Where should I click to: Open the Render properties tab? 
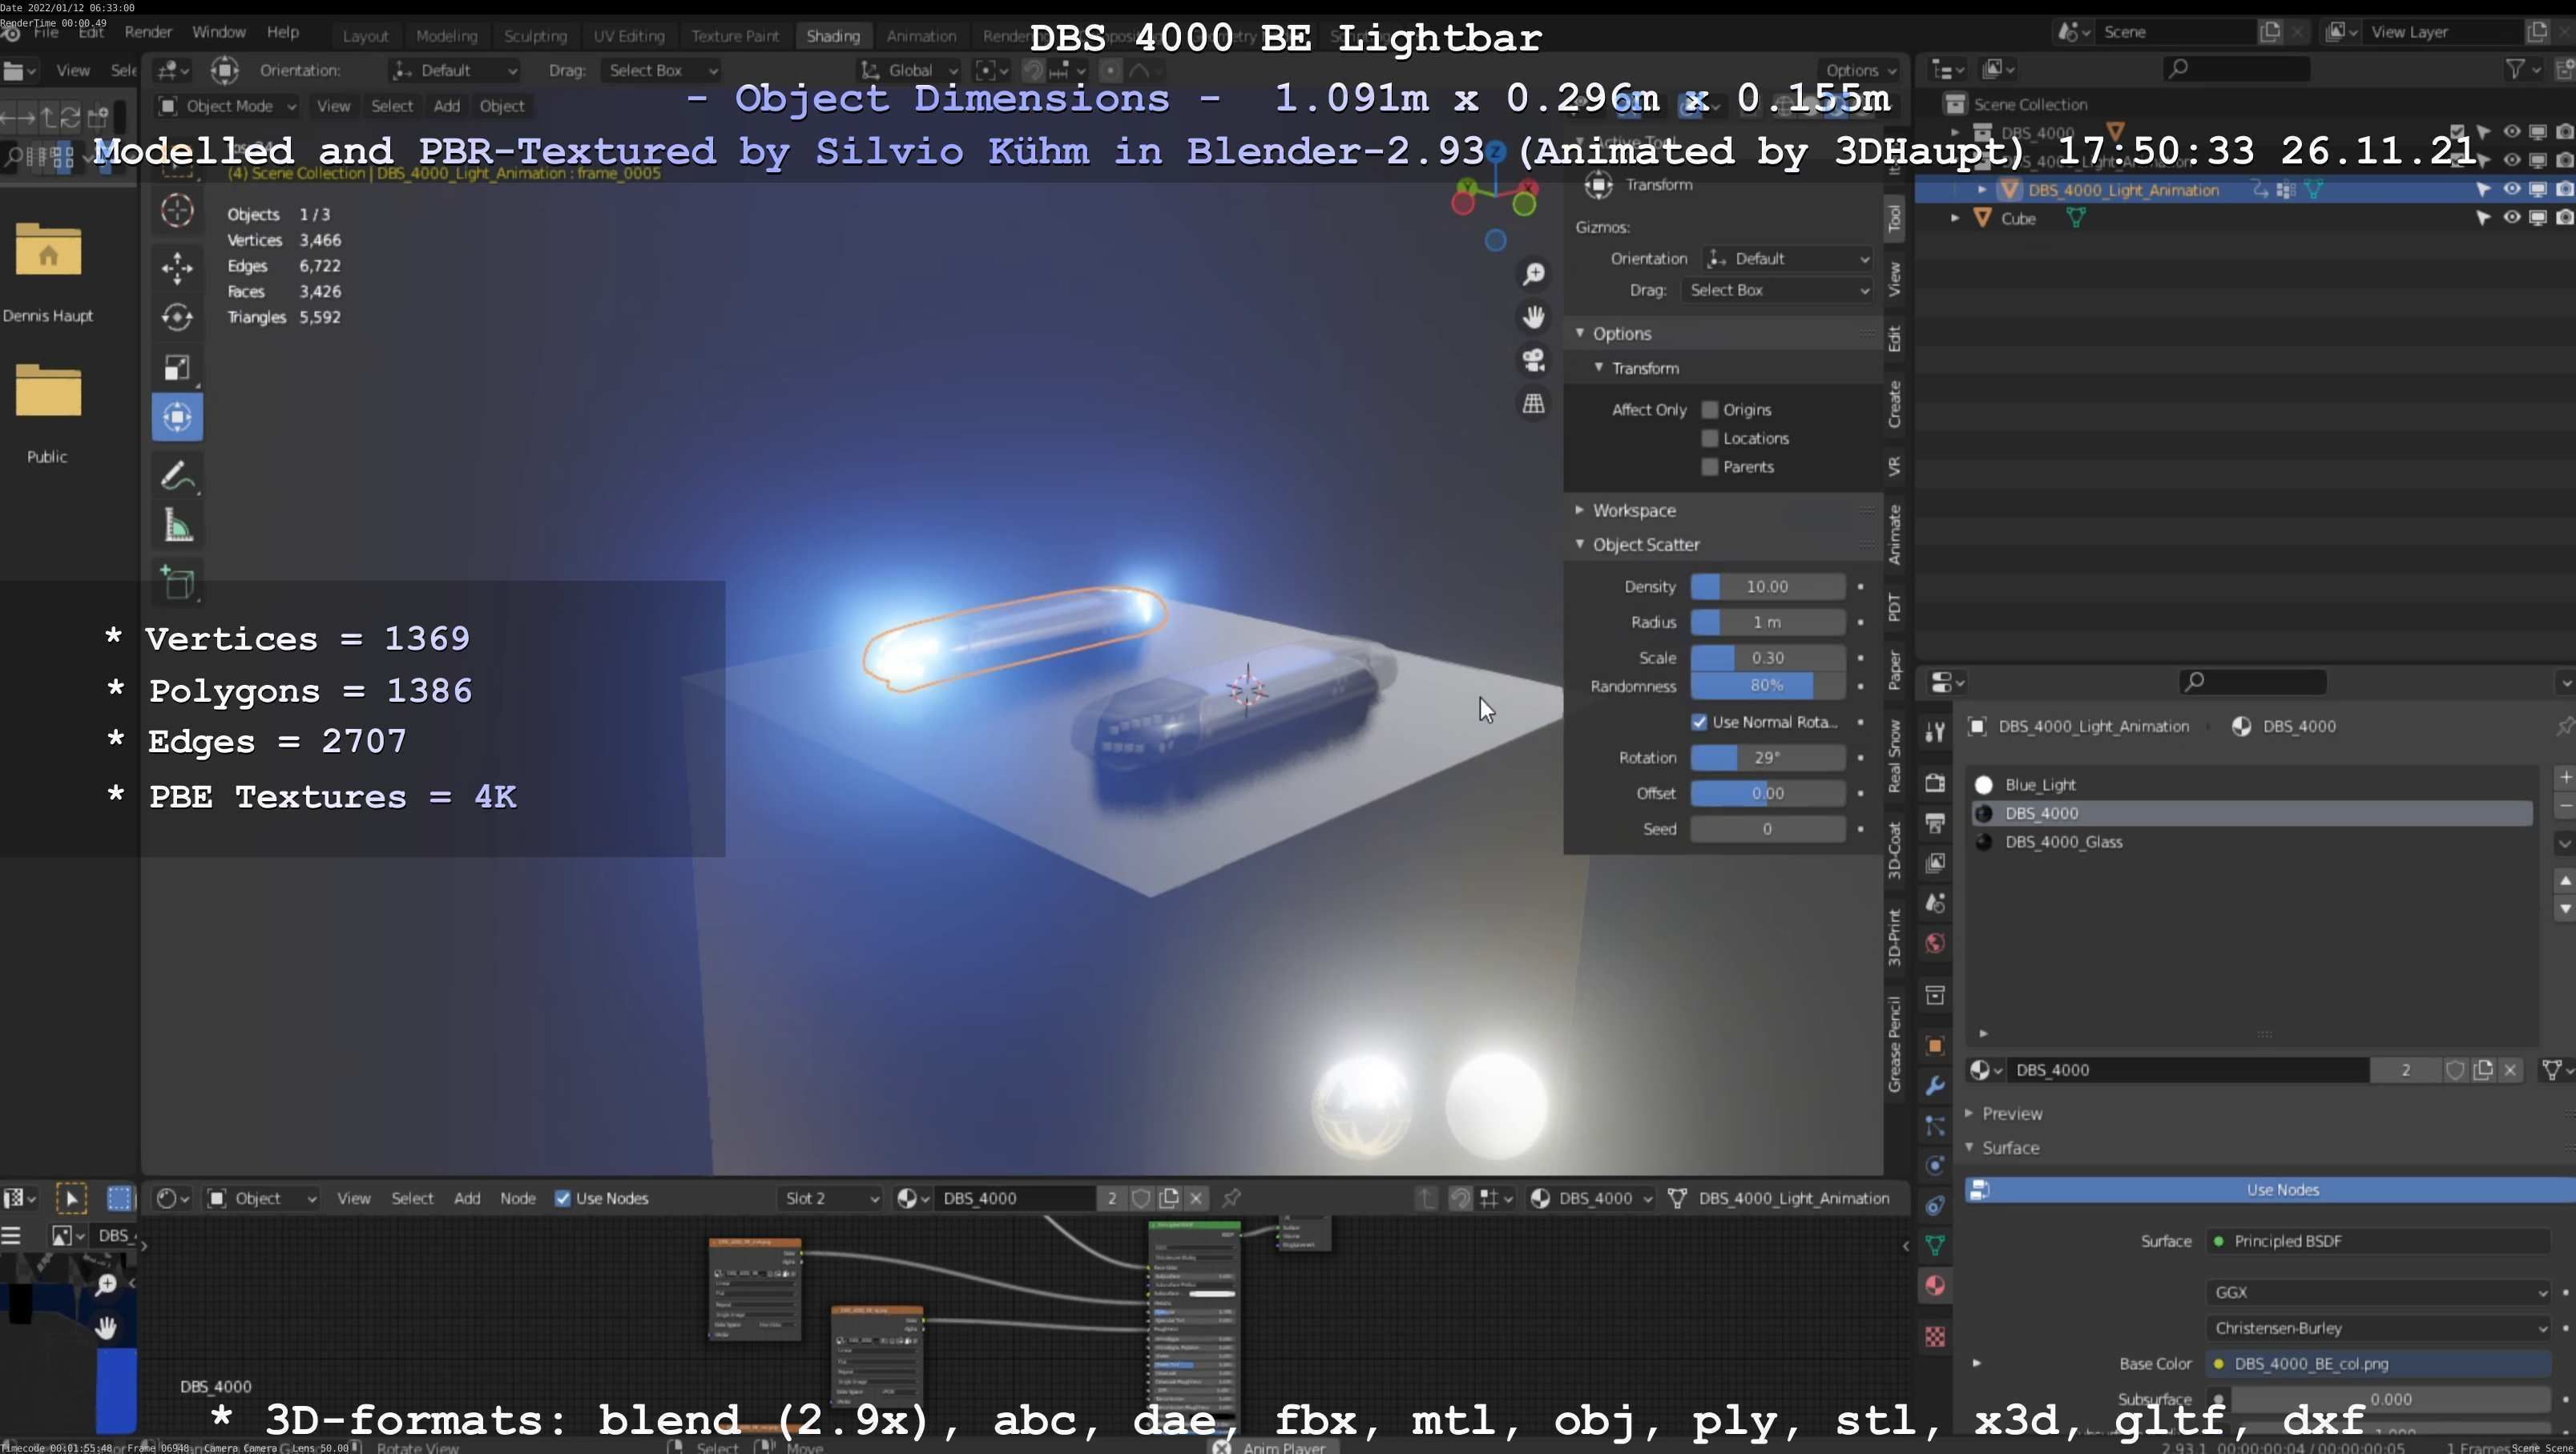(x=1935, y=783)
